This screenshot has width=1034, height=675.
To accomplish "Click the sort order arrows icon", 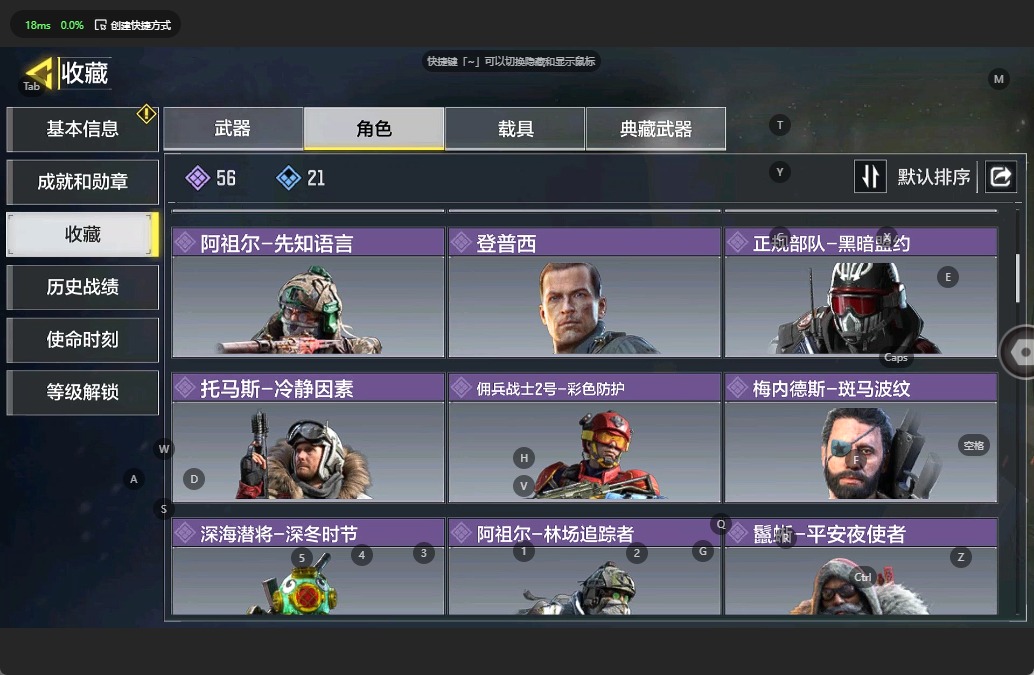I will click(x=870, y=176).
